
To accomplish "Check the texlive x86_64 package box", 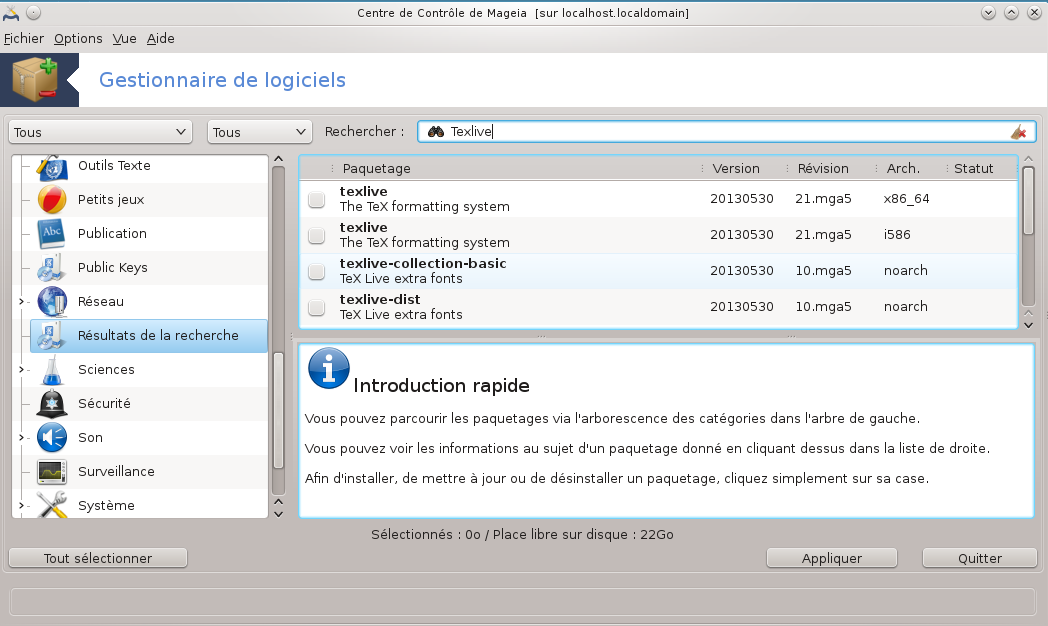I will point(317,199).
